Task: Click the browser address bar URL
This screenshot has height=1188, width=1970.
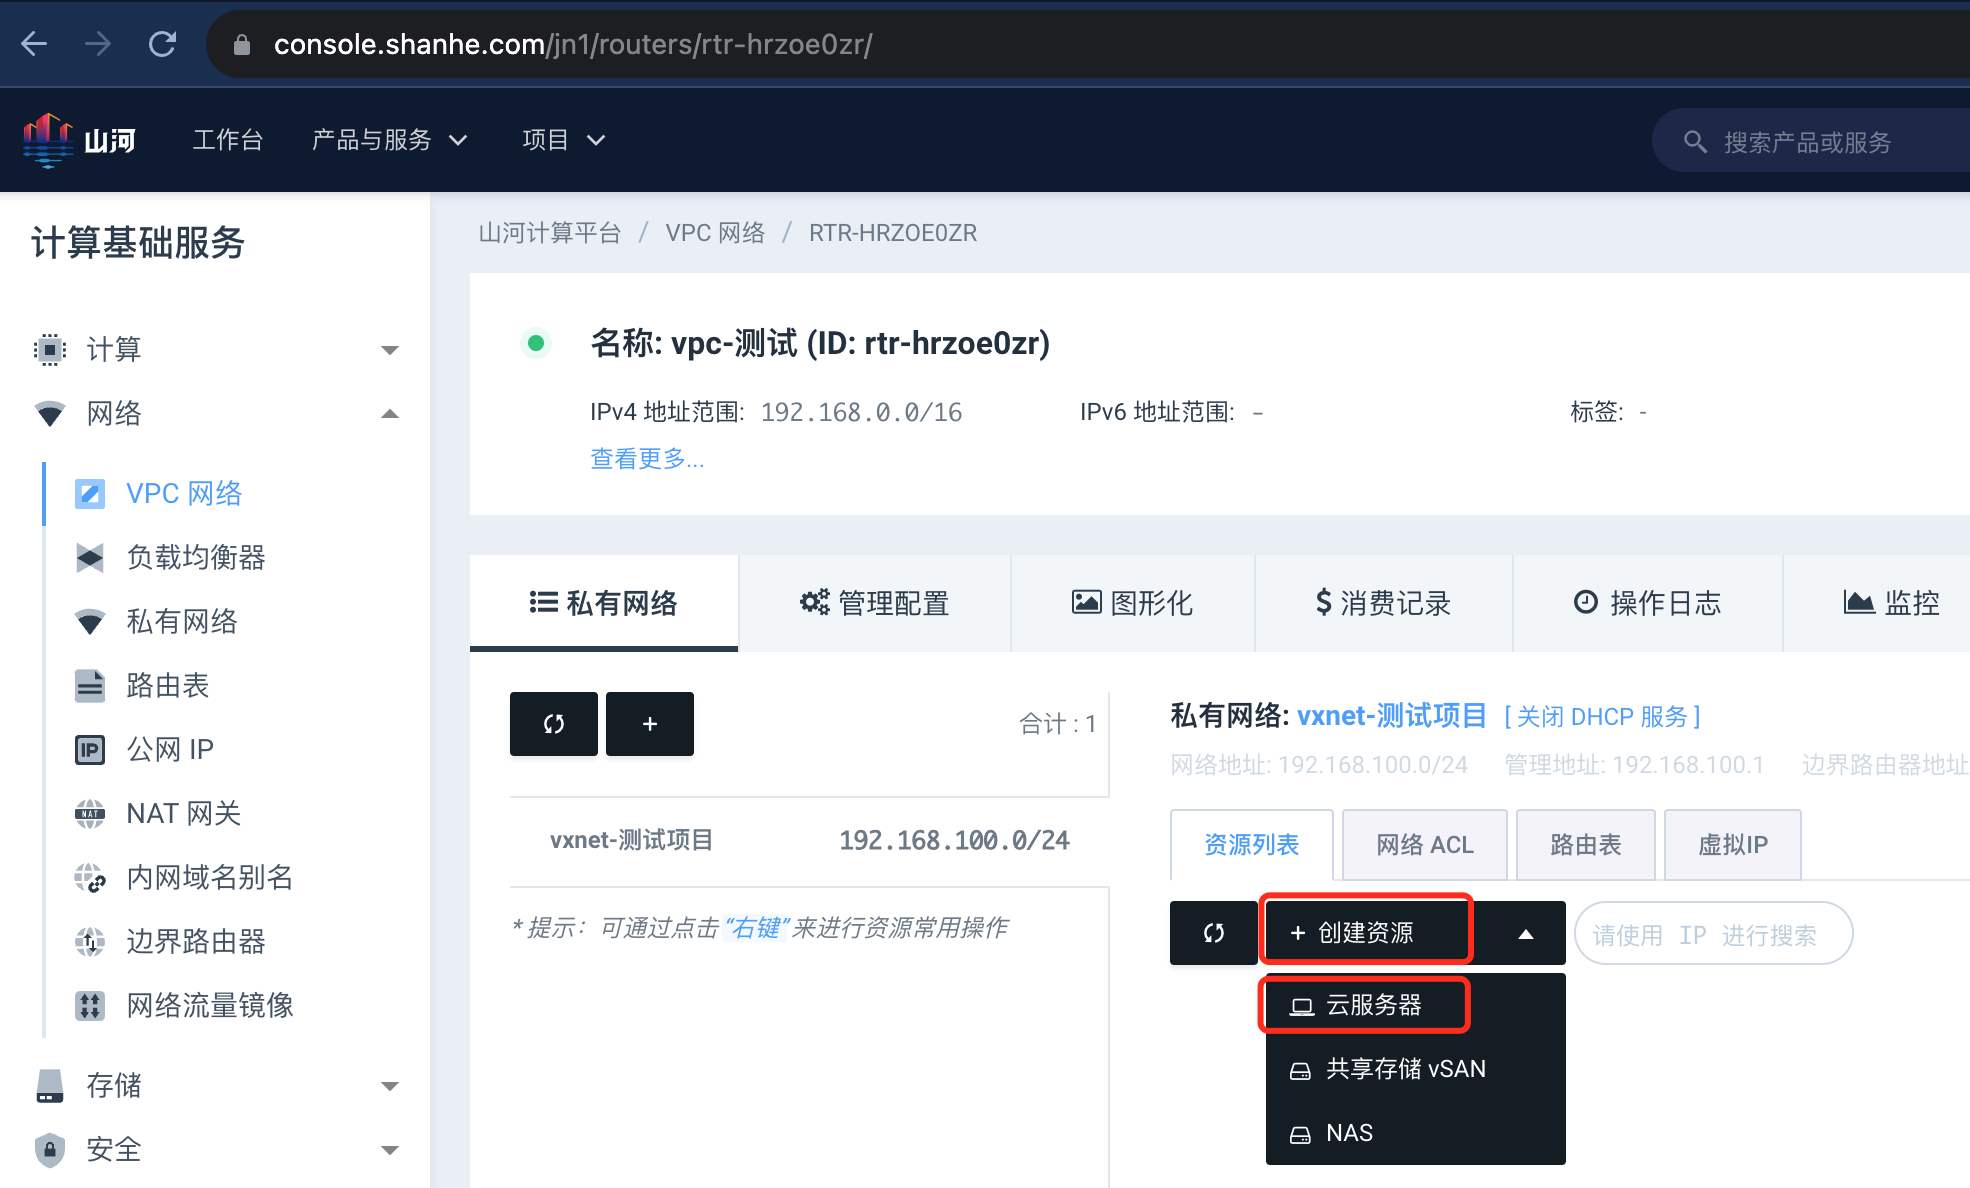Action: click(573, 45)
